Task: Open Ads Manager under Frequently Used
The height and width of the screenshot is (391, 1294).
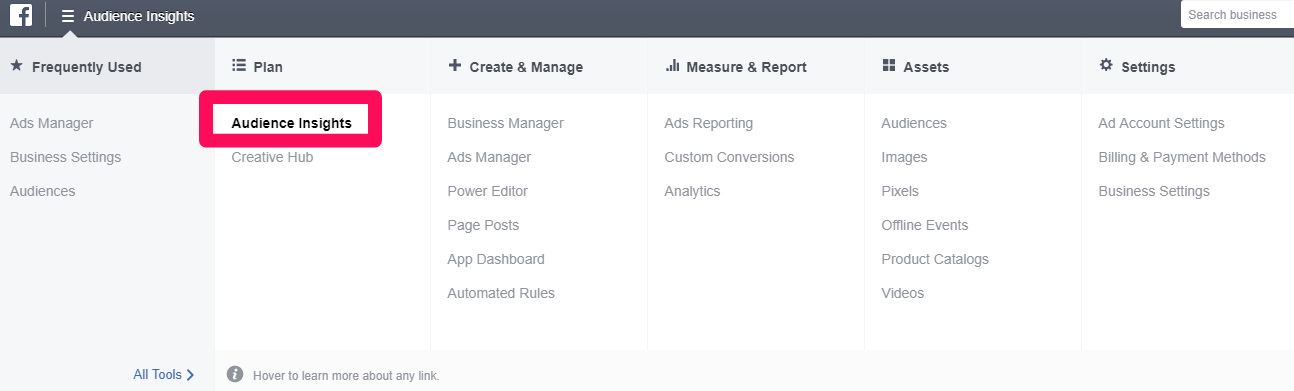Action: [51, 123]
